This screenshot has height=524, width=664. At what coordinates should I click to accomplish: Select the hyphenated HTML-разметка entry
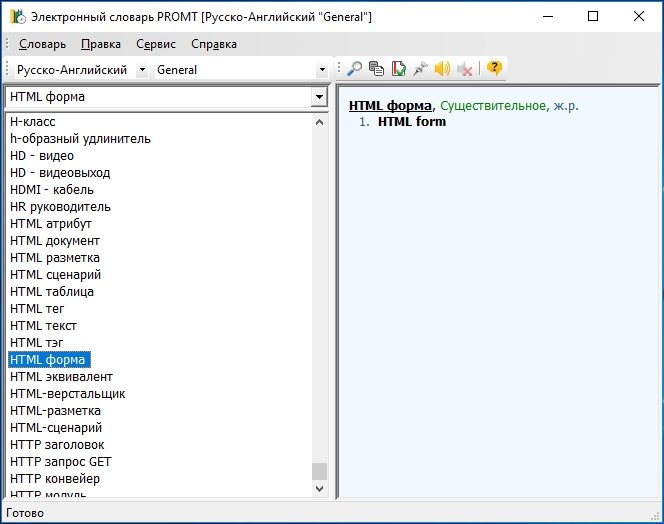coord(55,410)
